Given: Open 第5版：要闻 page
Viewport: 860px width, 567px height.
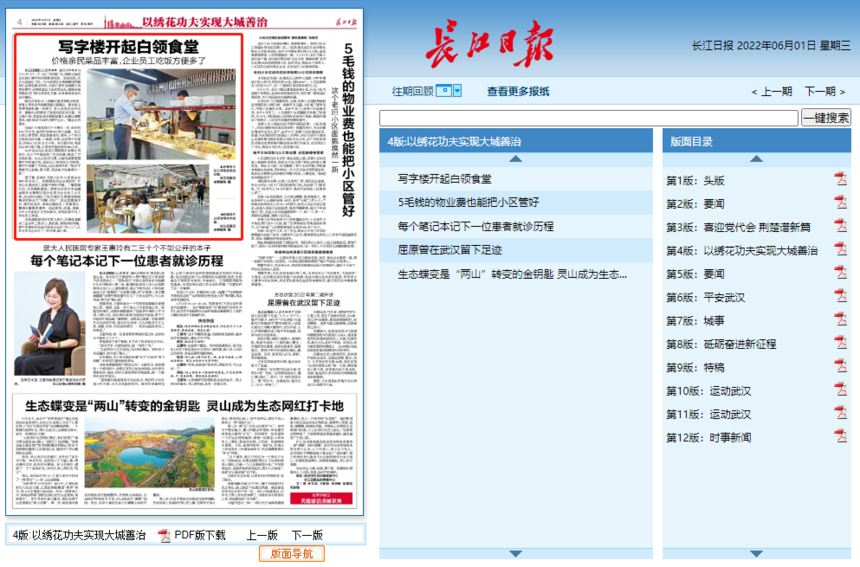Looking at the screenshot, I should (695, 274).
